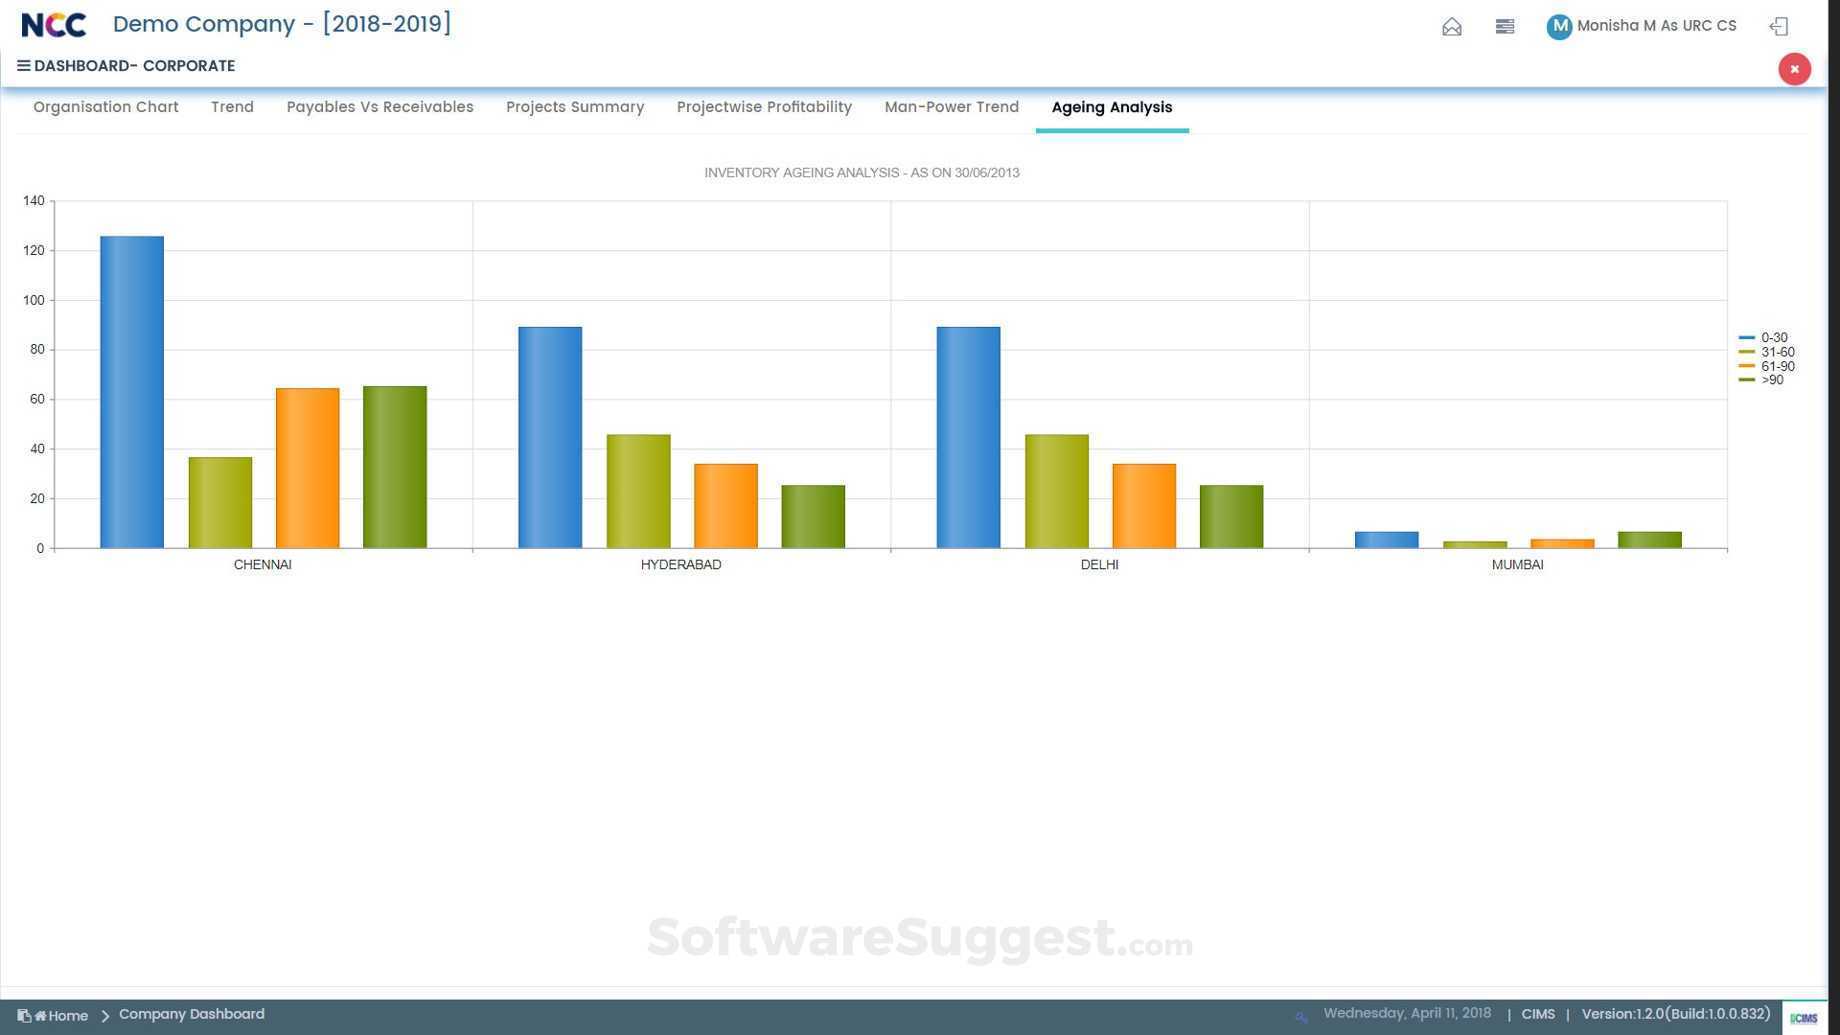The image size is (1840, 1035).
Task: Click the Inventory Ageing Analysis chart title
Action: coord(862,173)
